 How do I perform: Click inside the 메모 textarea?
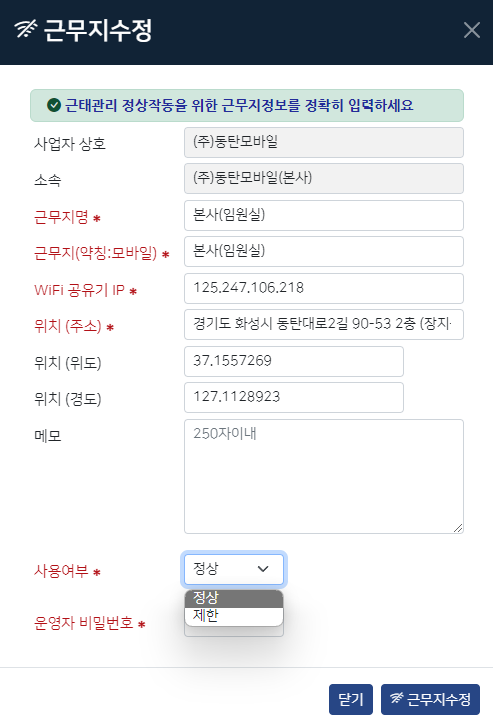[324, 476]
